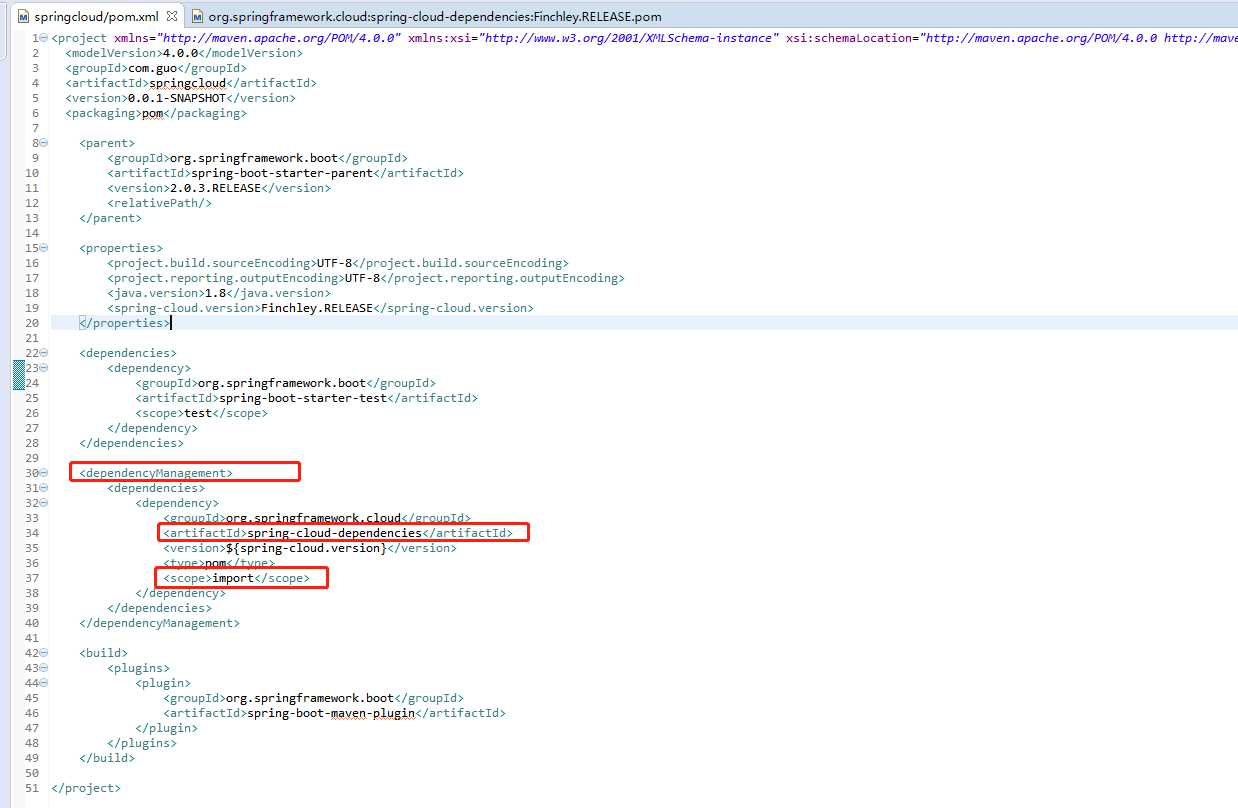1238x808 pixels.
Task: Click the Maven icon on Finchley.RELEASE.pom tab
Action: [198, 17]
